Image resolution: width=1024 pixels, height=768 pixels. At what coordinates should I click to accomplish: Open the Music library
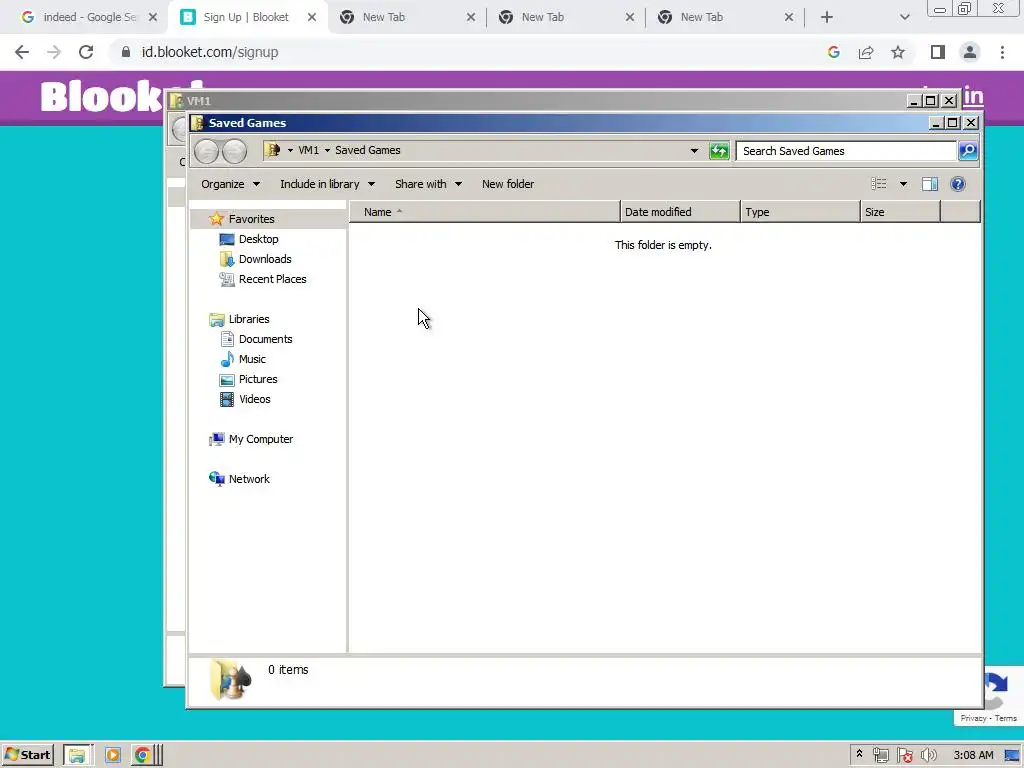[252, 359]
